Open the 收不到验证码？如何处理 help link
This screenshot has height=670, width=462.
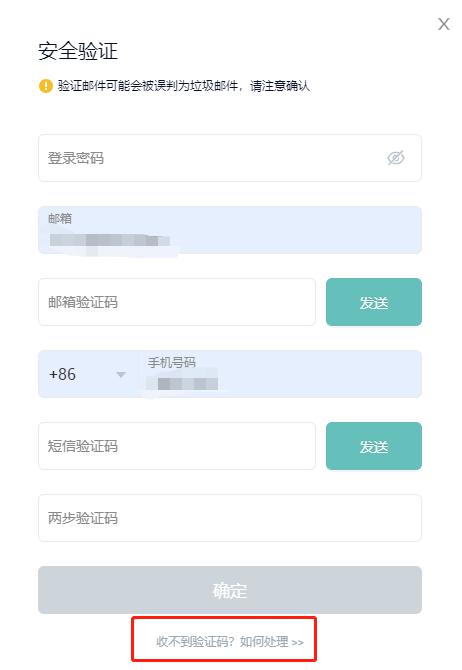tap(230, 641)
